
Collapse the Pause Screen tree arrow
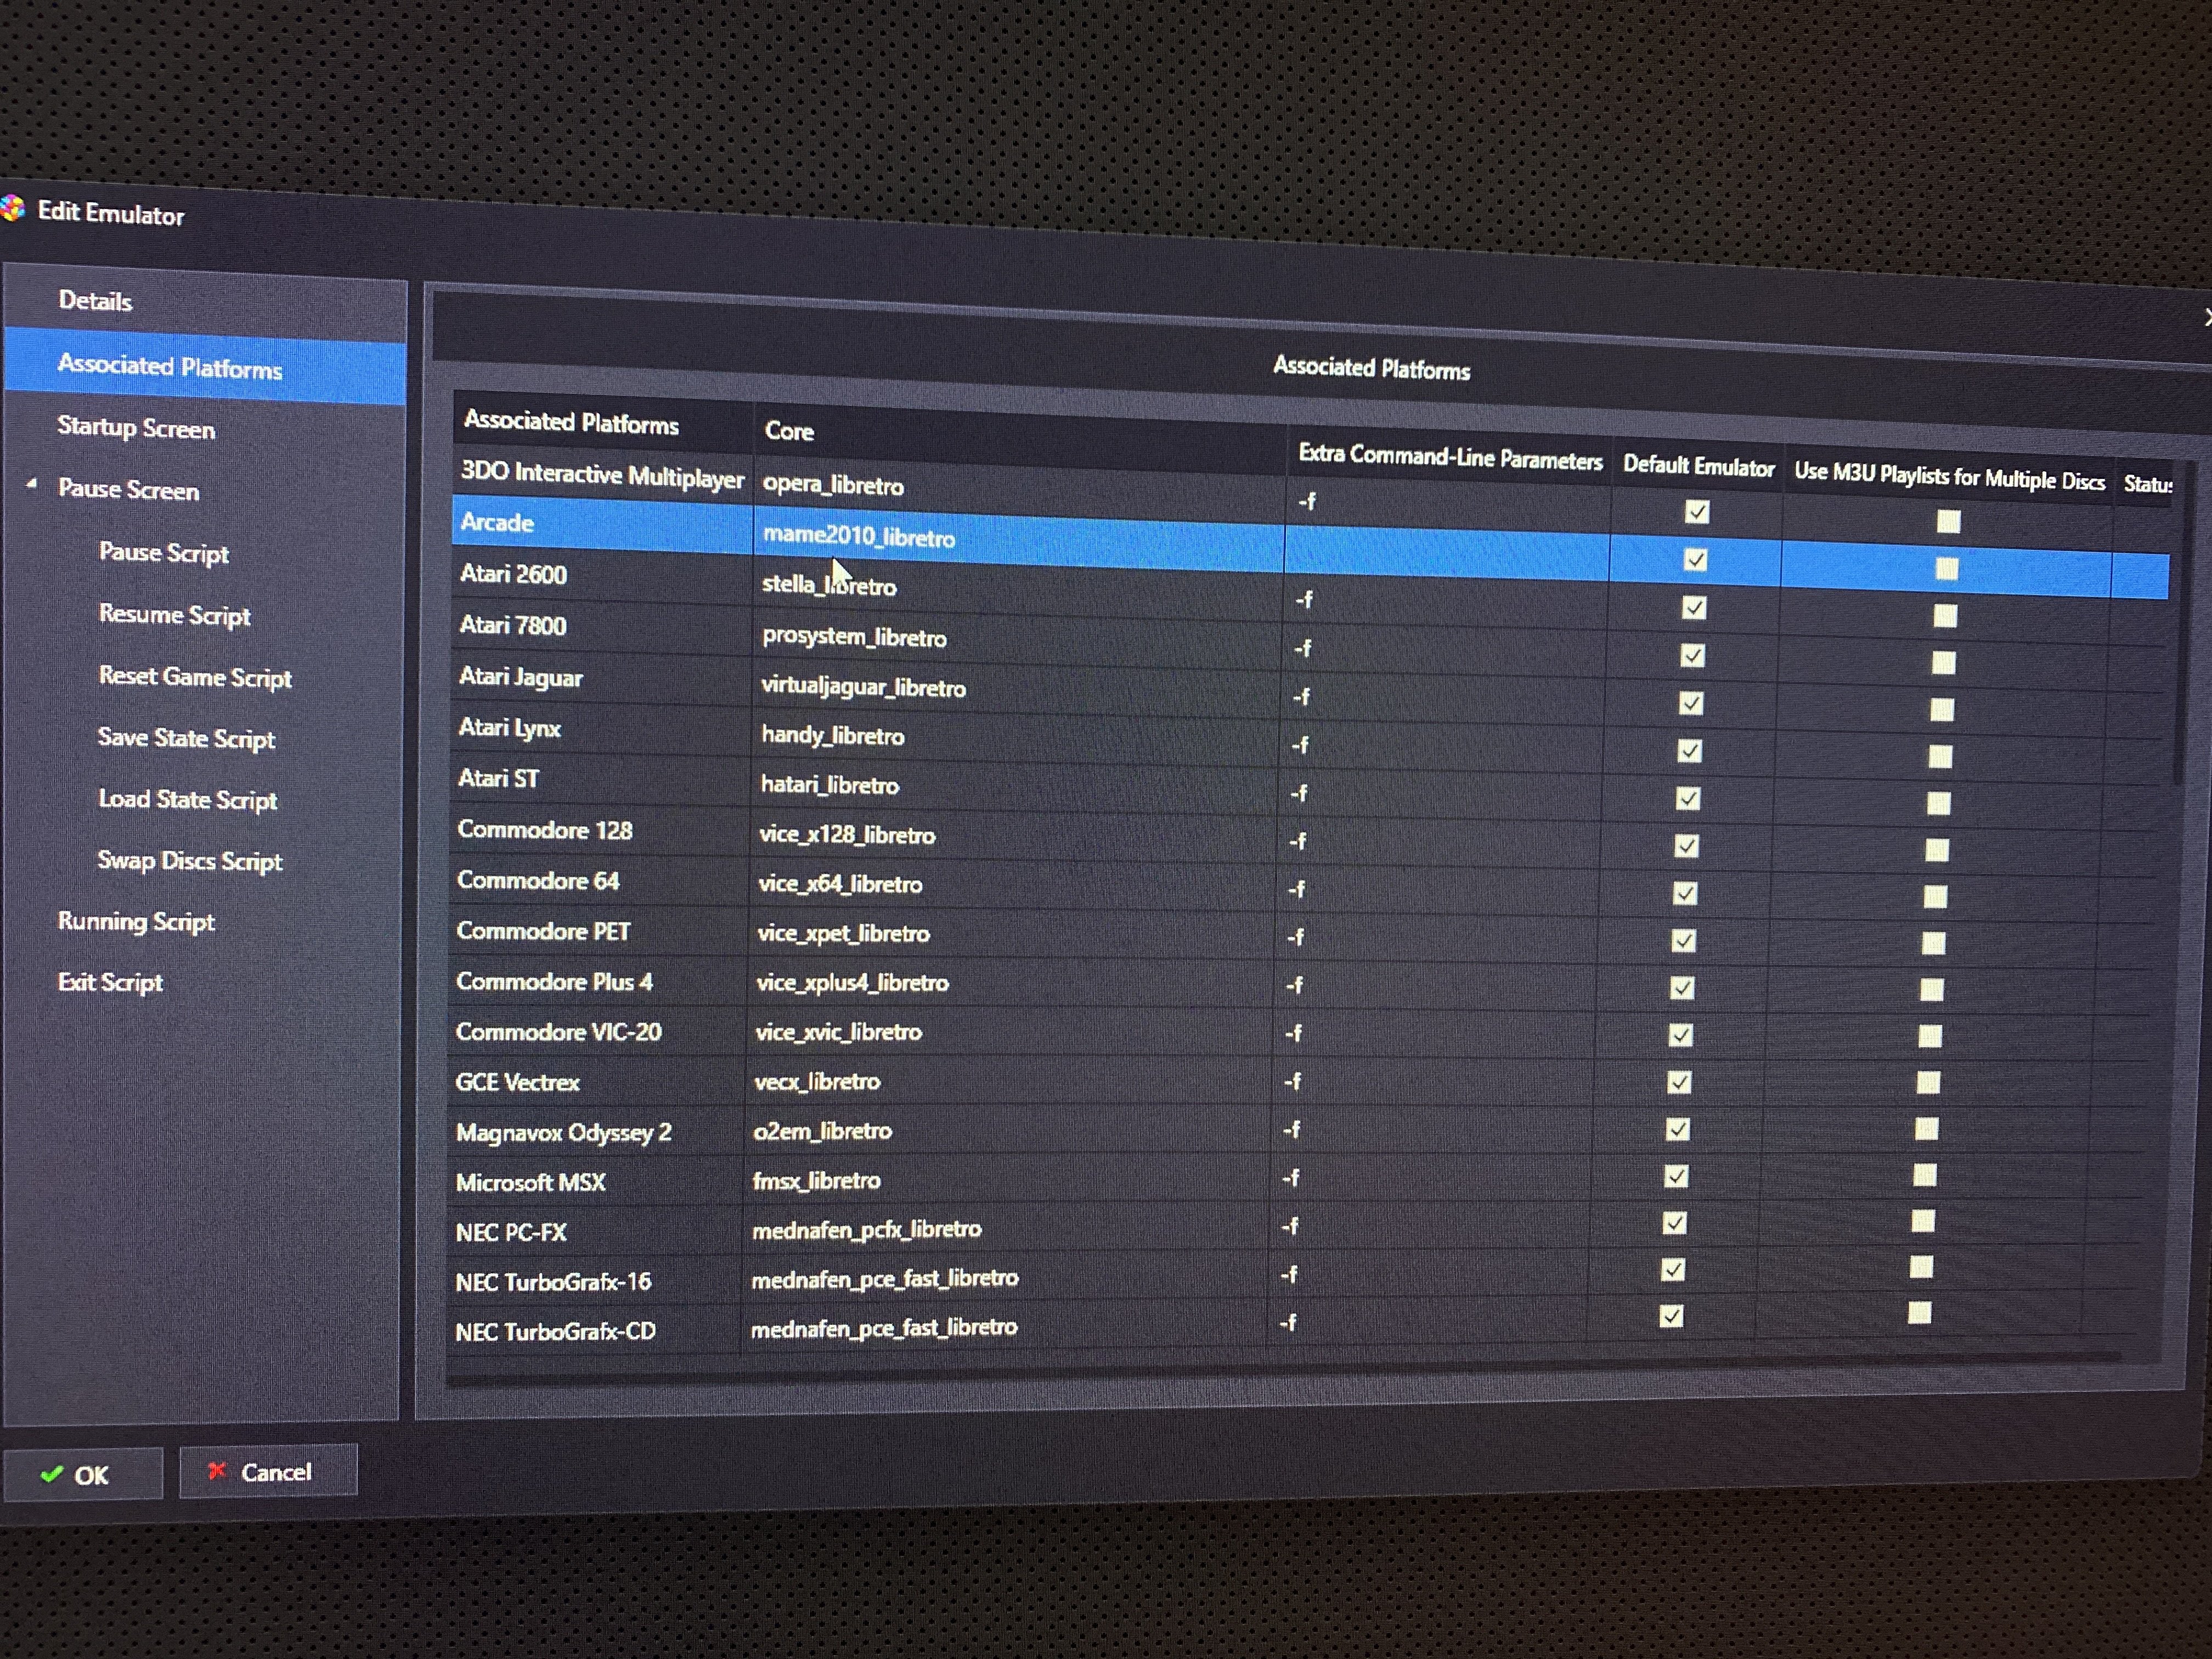32,485
